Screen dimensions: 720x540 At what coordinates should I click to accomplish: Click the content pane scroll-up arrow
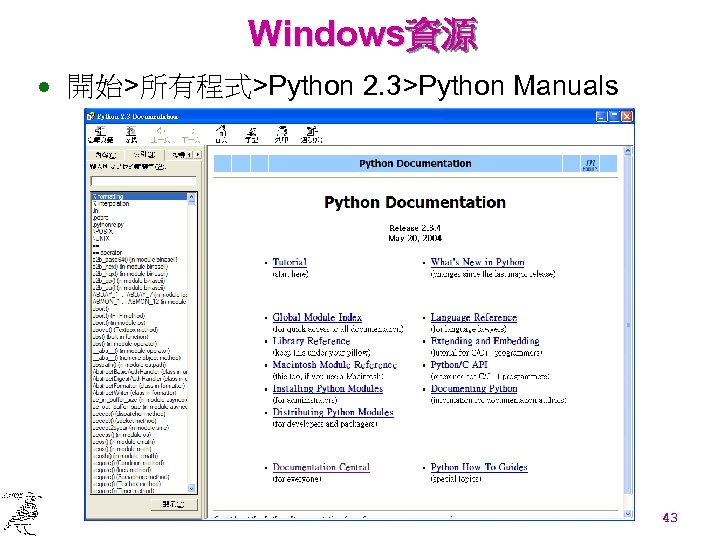pos(628,151)
